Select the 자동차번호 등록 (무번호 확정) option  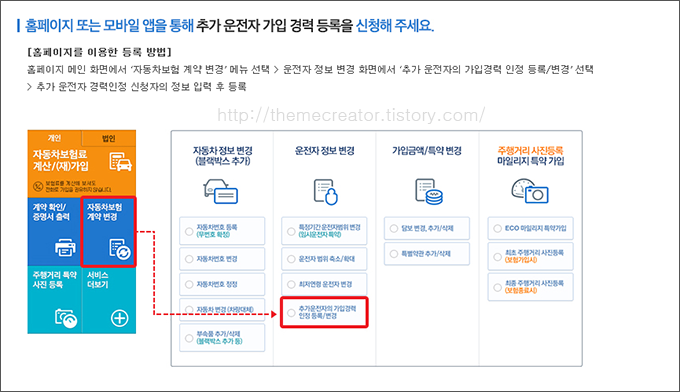pos(222,231)
